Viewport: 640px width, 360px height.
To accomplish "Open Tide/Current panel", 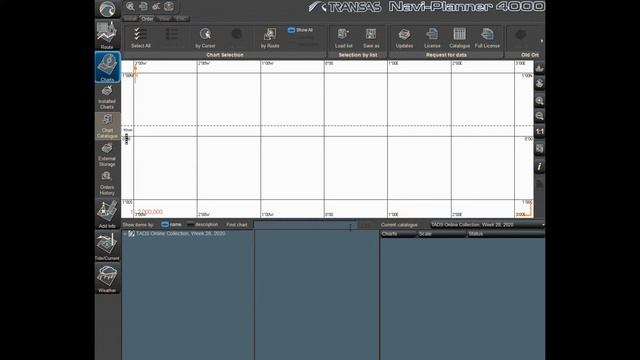I will (107, 246).
